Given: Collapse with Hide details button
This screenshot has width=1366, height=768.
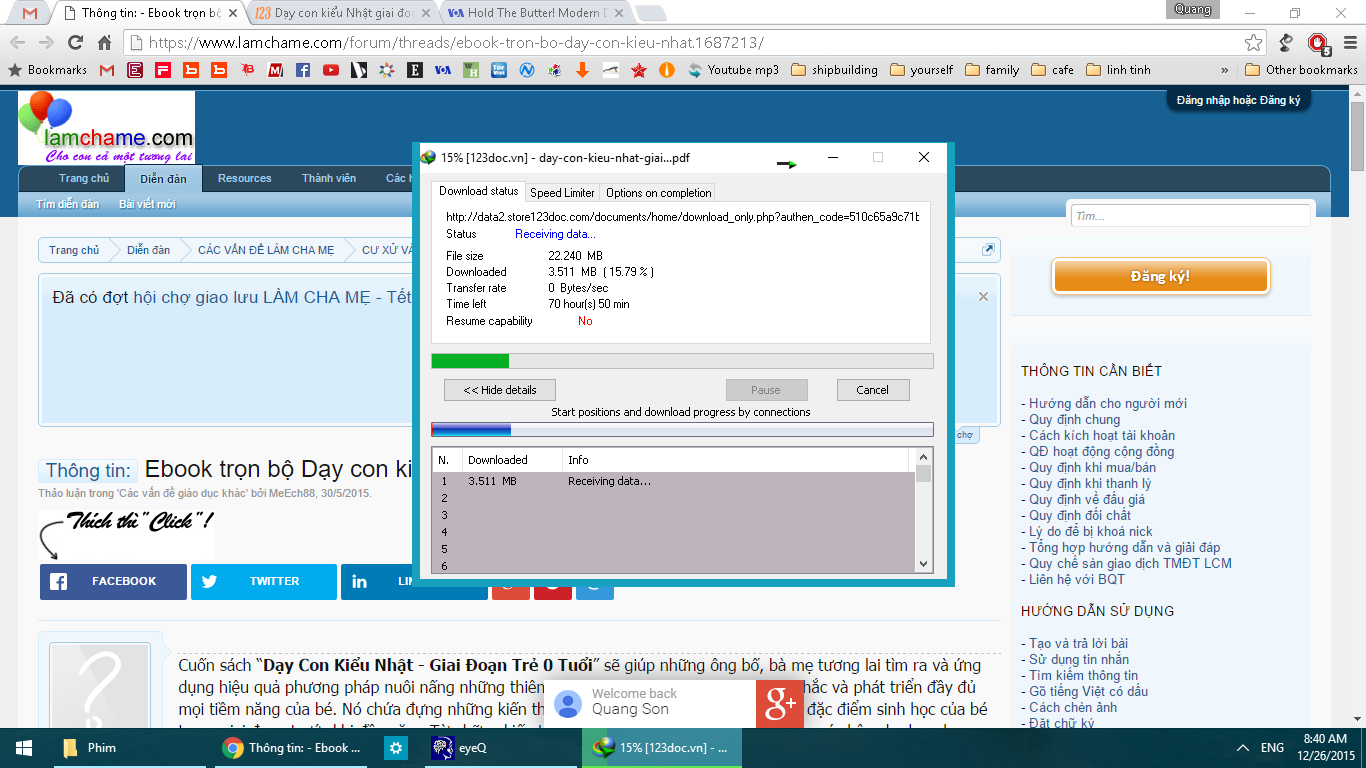Looking at the screenshot, I should (499, 390).
